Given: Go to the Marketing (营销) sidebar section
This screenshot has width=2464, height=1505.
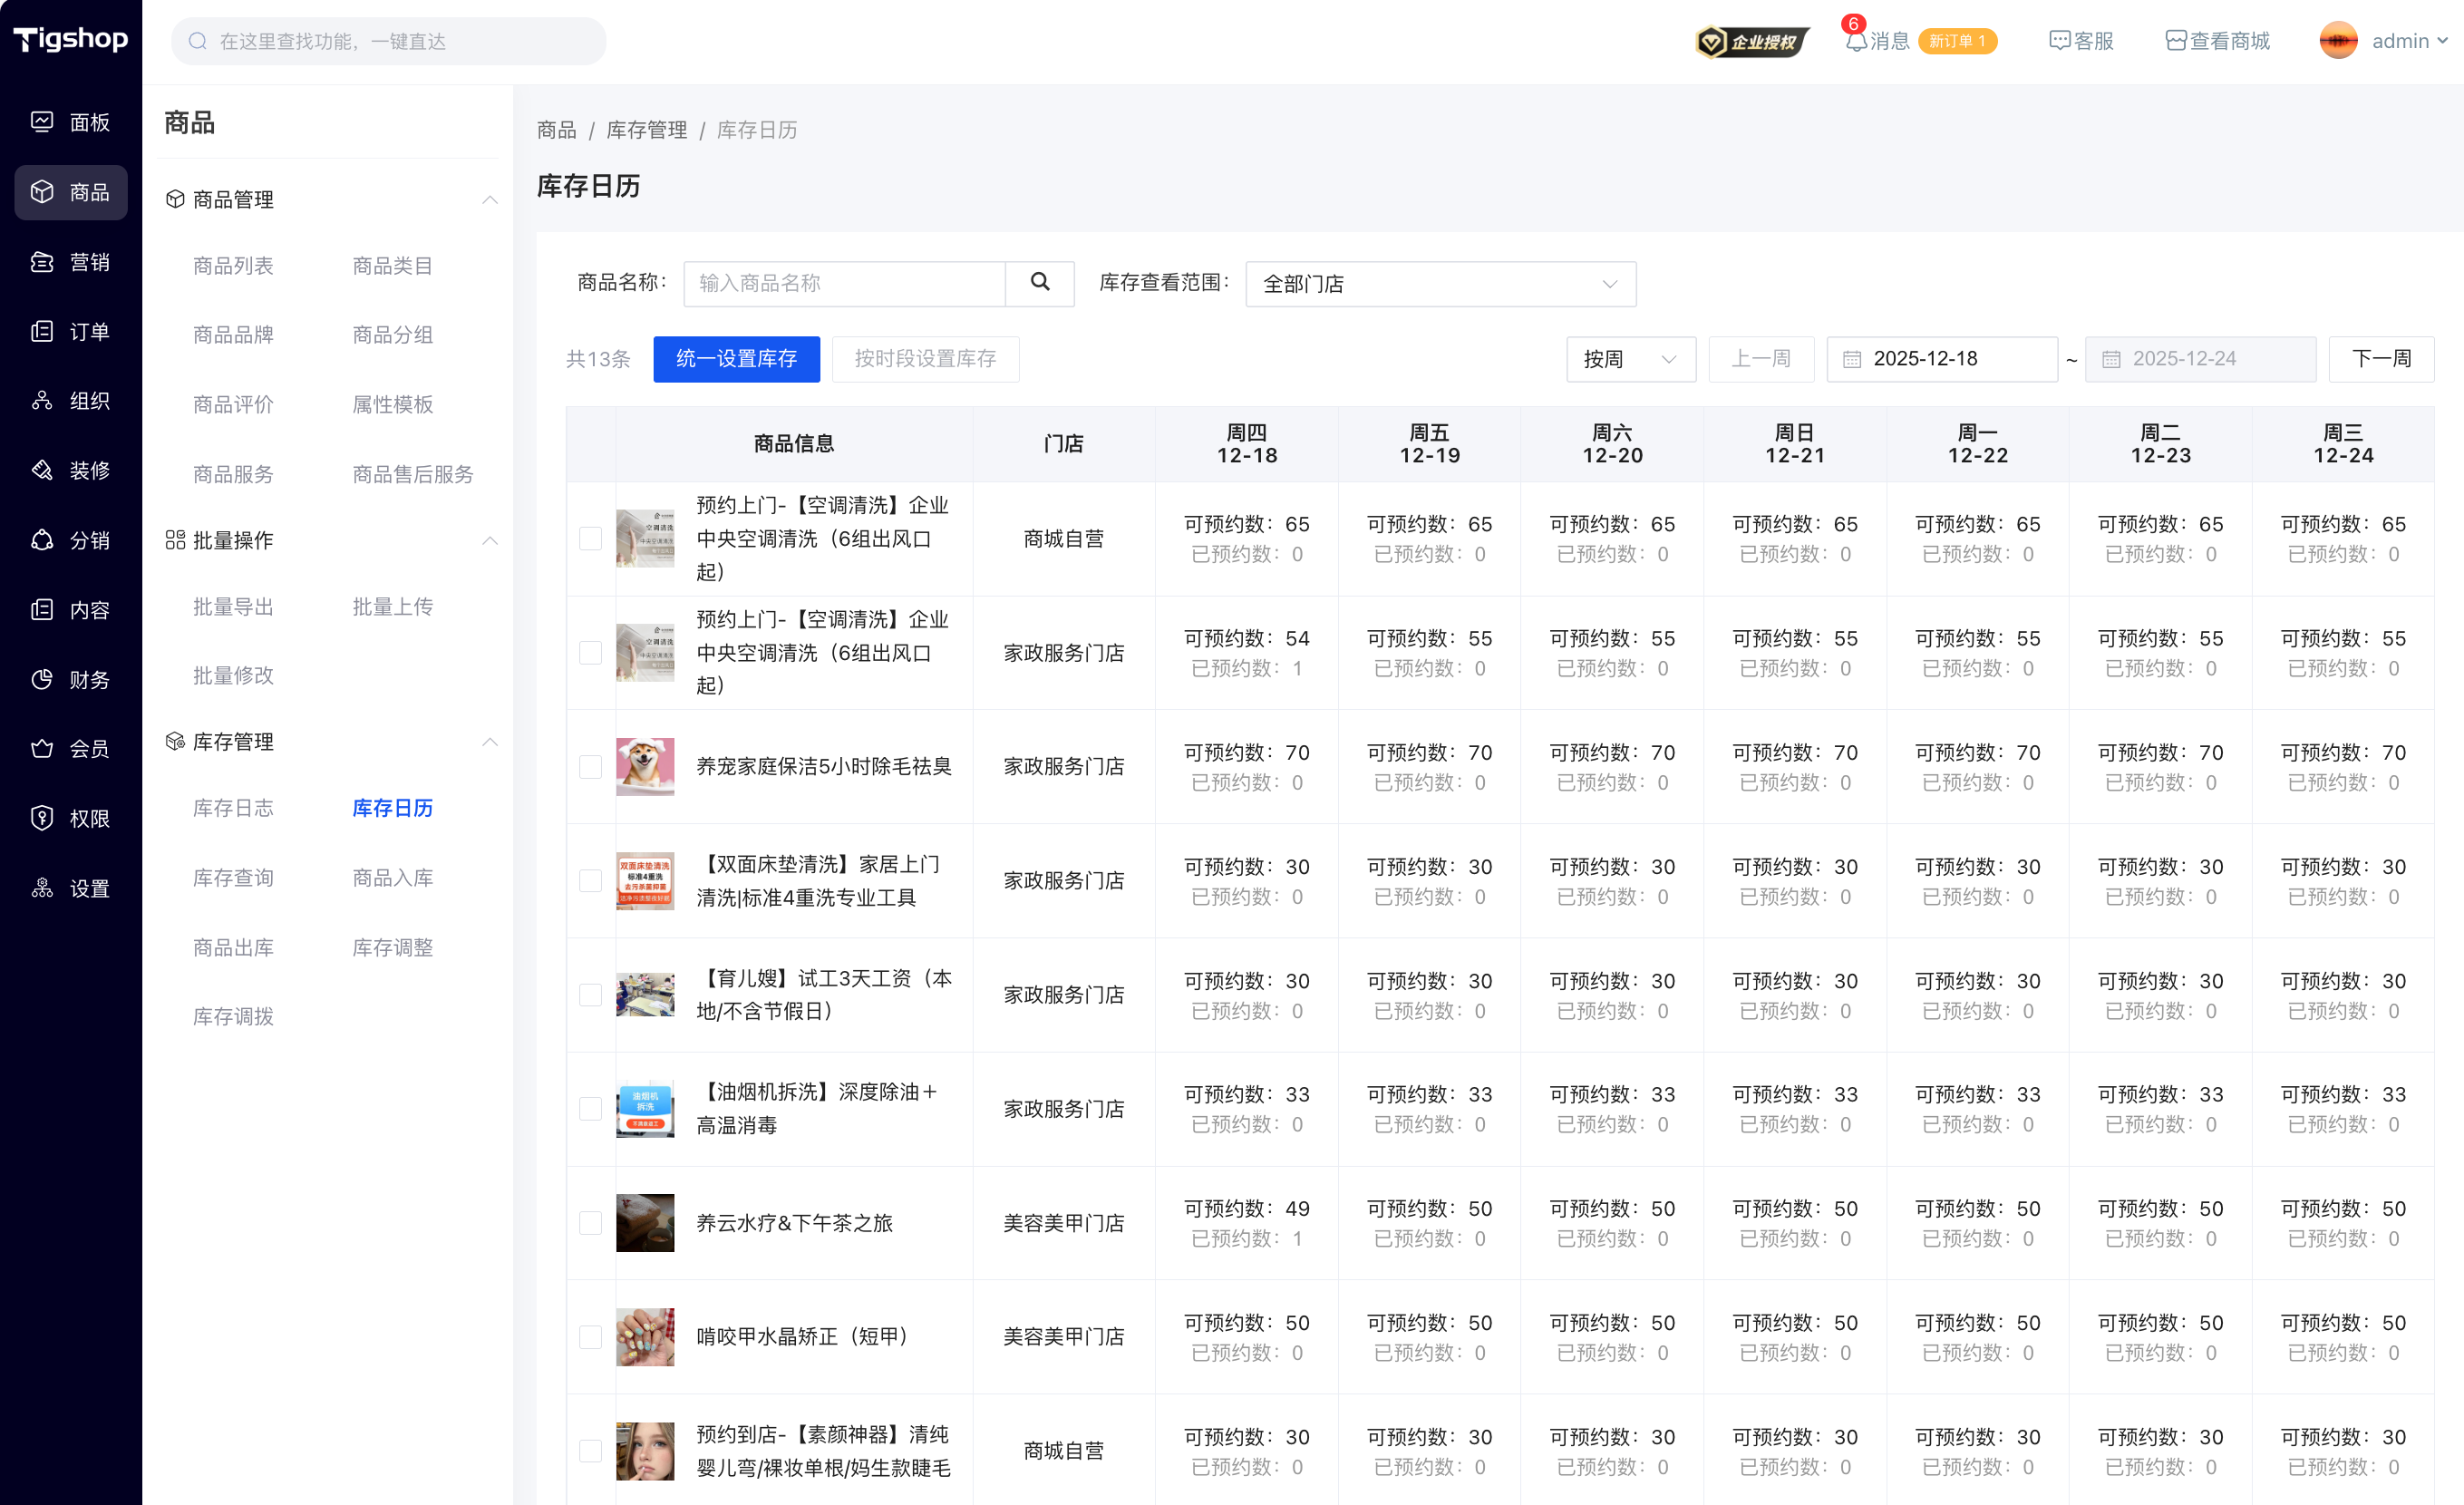Looking at the screenshot, I should tap(70, 262).
